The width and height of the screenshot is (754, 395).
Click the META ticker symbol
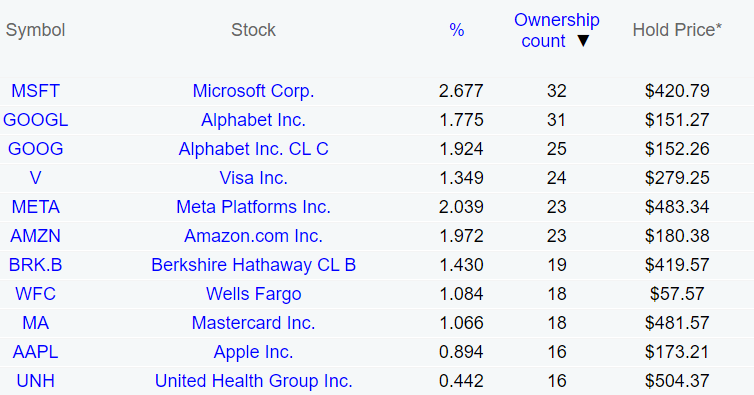coord(36,207)
